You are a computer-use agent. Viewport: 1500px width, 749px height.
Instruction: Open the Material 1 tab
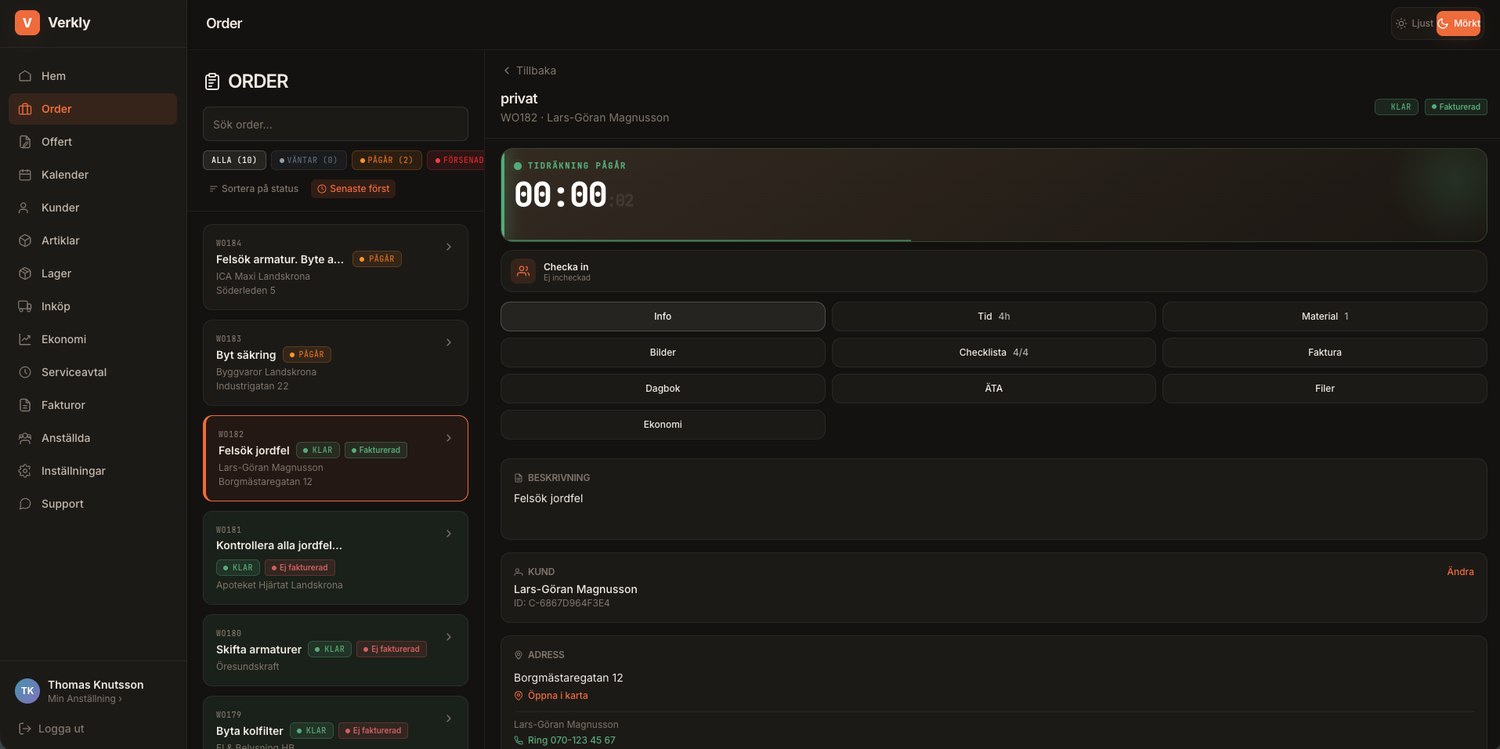pyautogui.click(x=1325, y=317)
